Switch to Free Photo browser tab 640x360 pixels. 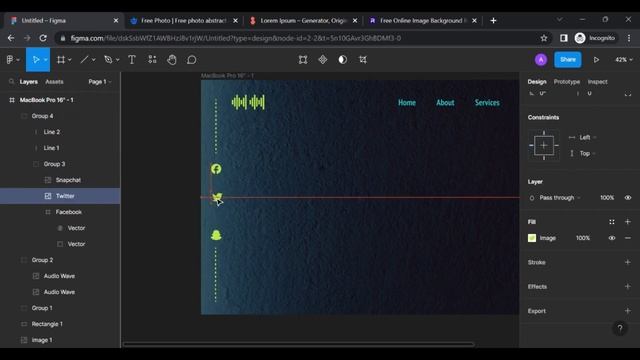[x=184, y=20]
